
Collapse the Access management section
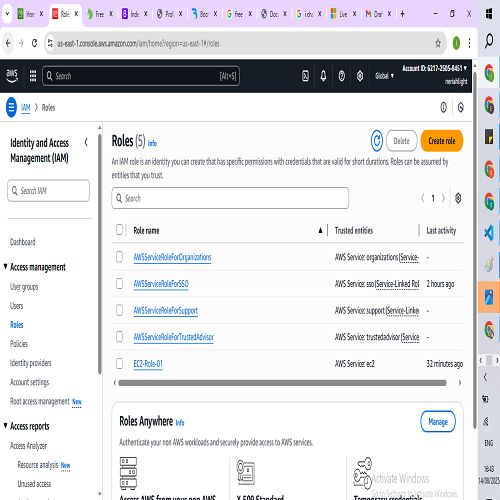pos(5,267)
